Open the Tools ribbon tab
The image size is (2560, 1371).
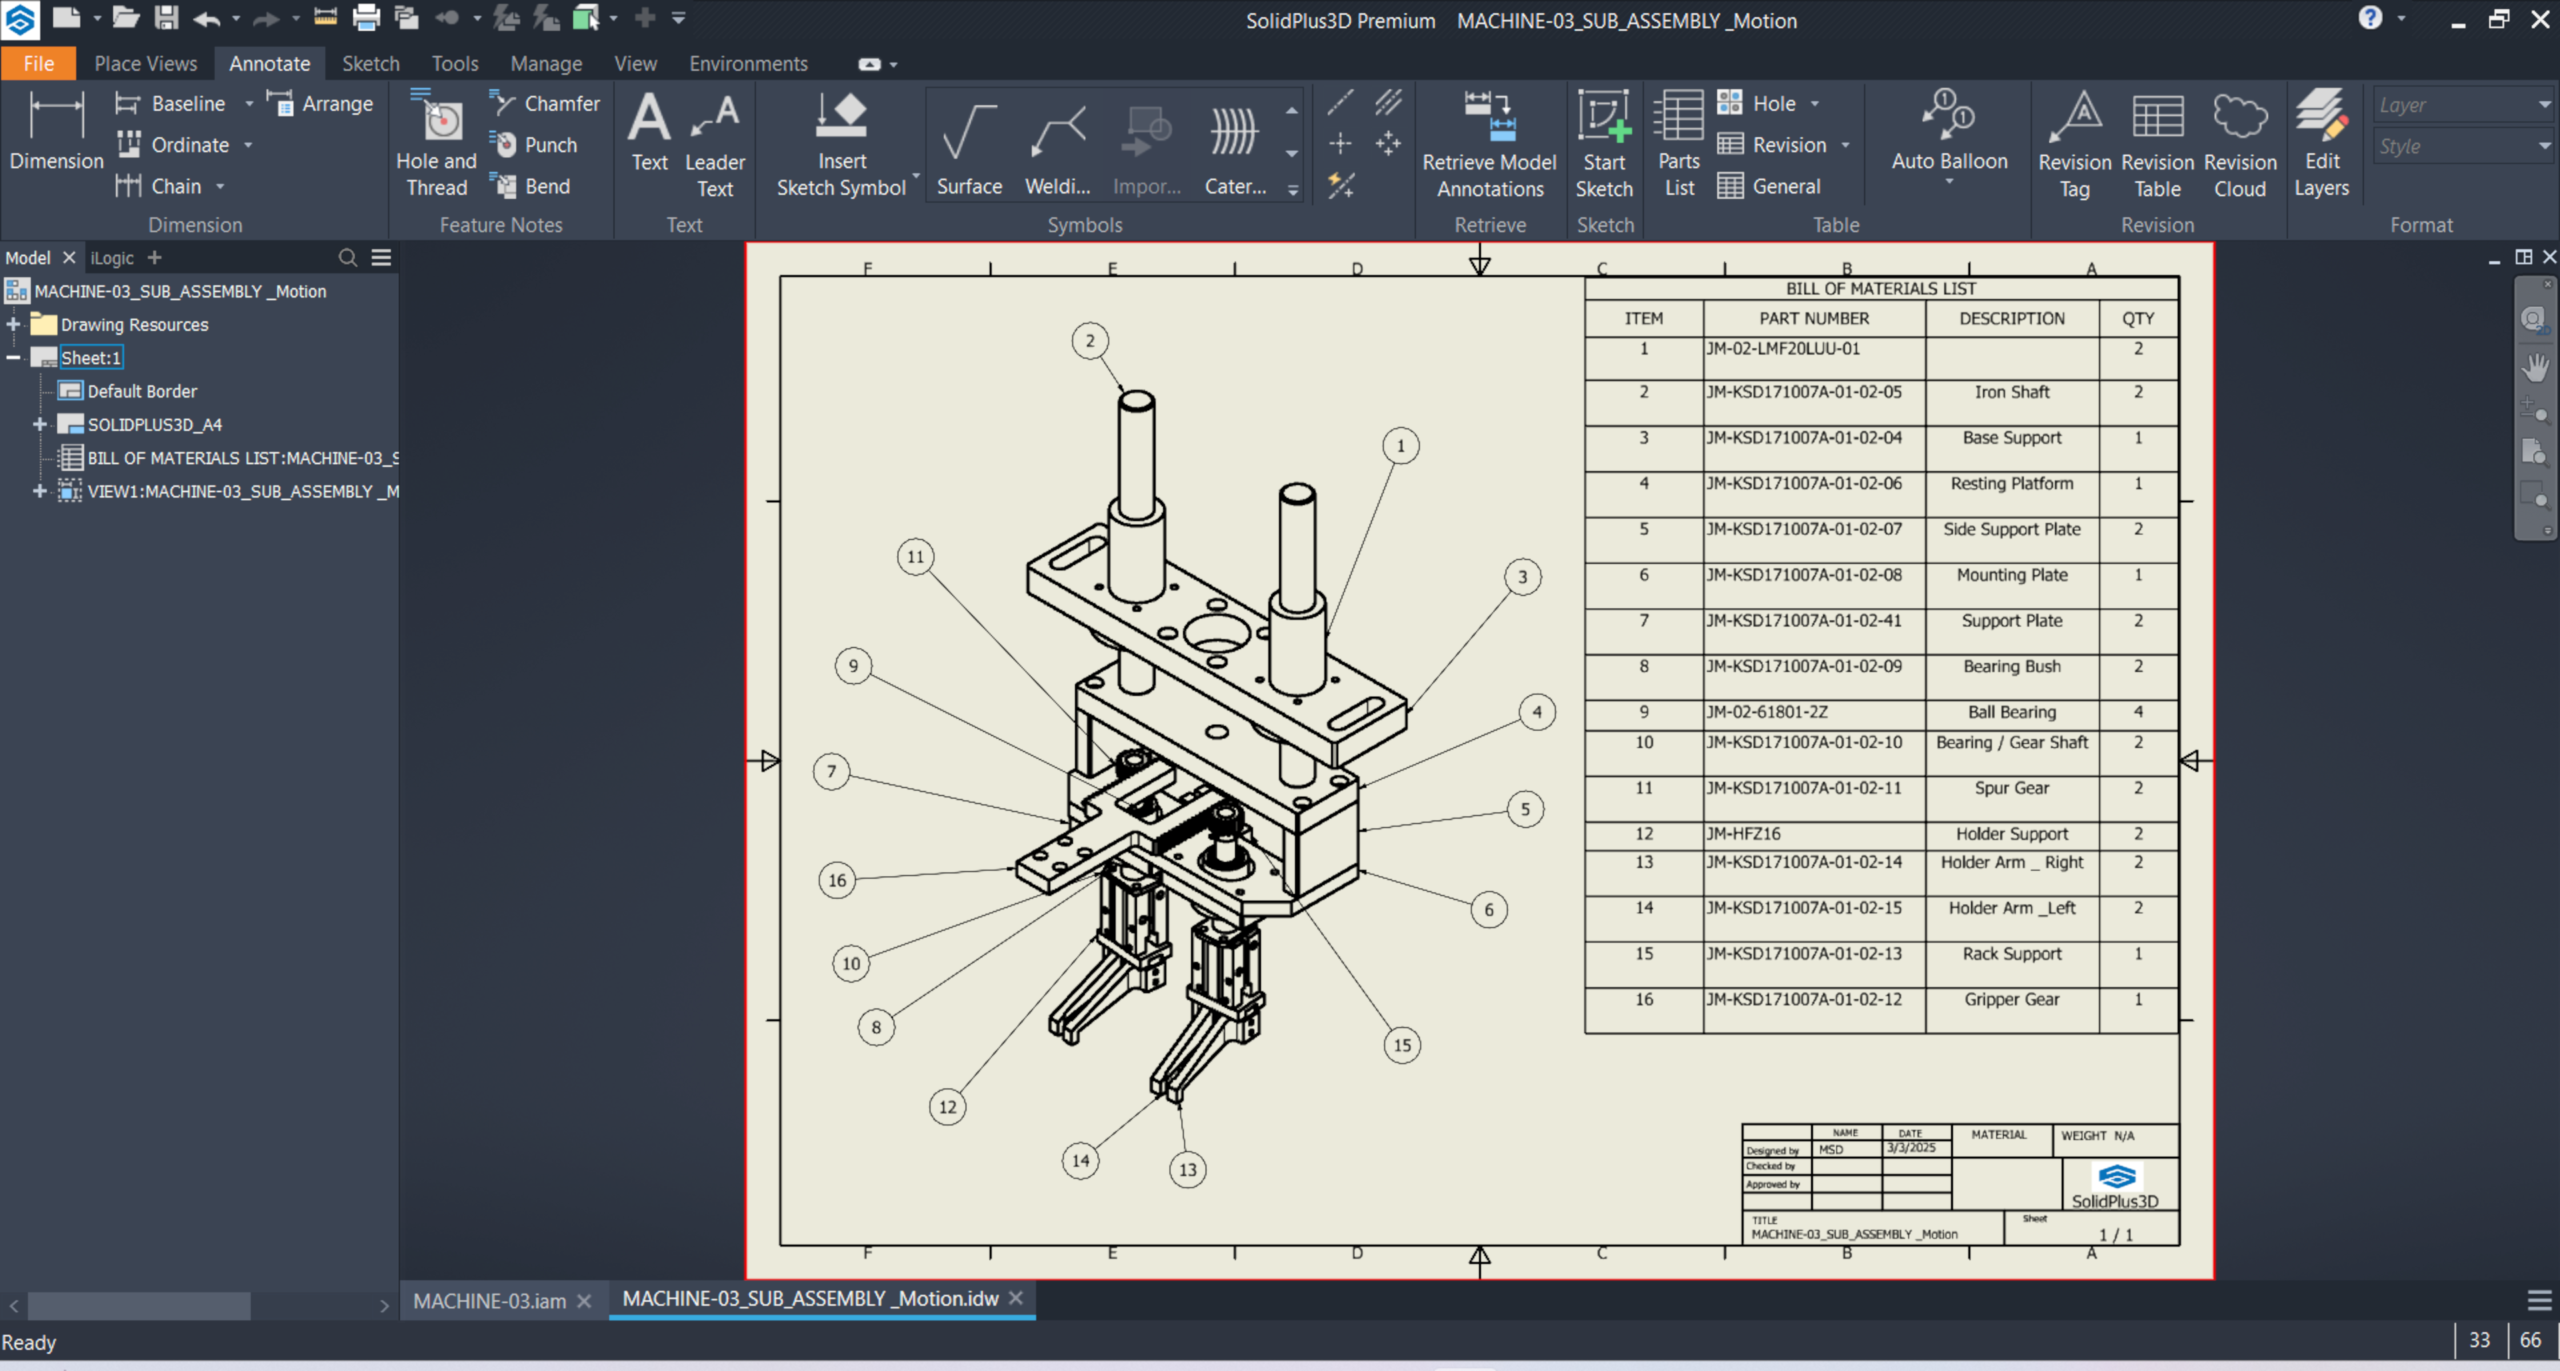[x=455, y=64]
